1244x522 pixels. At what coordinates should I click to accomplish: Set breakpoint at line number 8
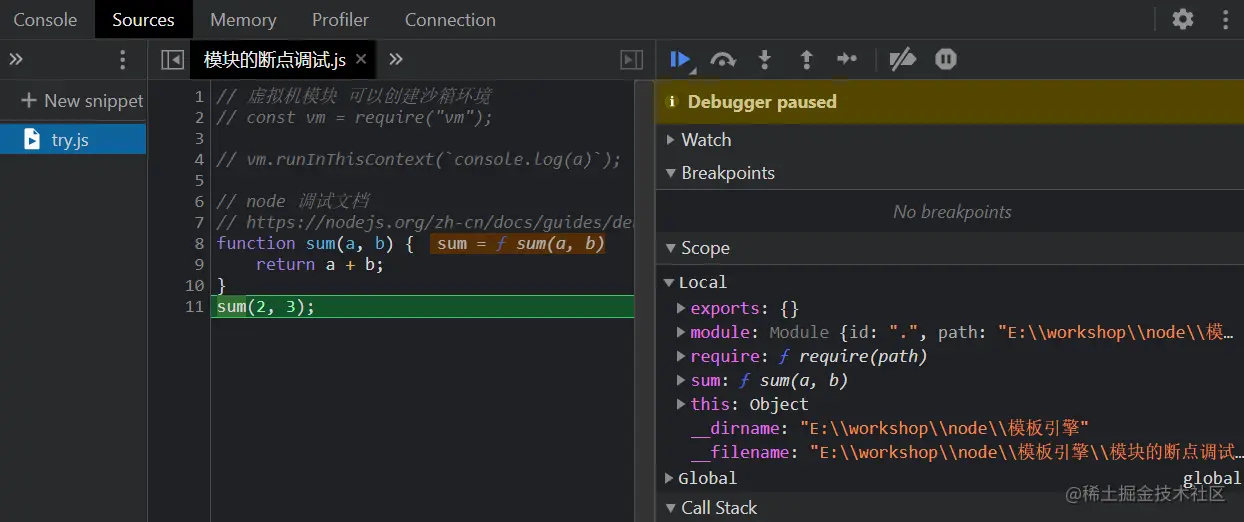tap(199, 243)
